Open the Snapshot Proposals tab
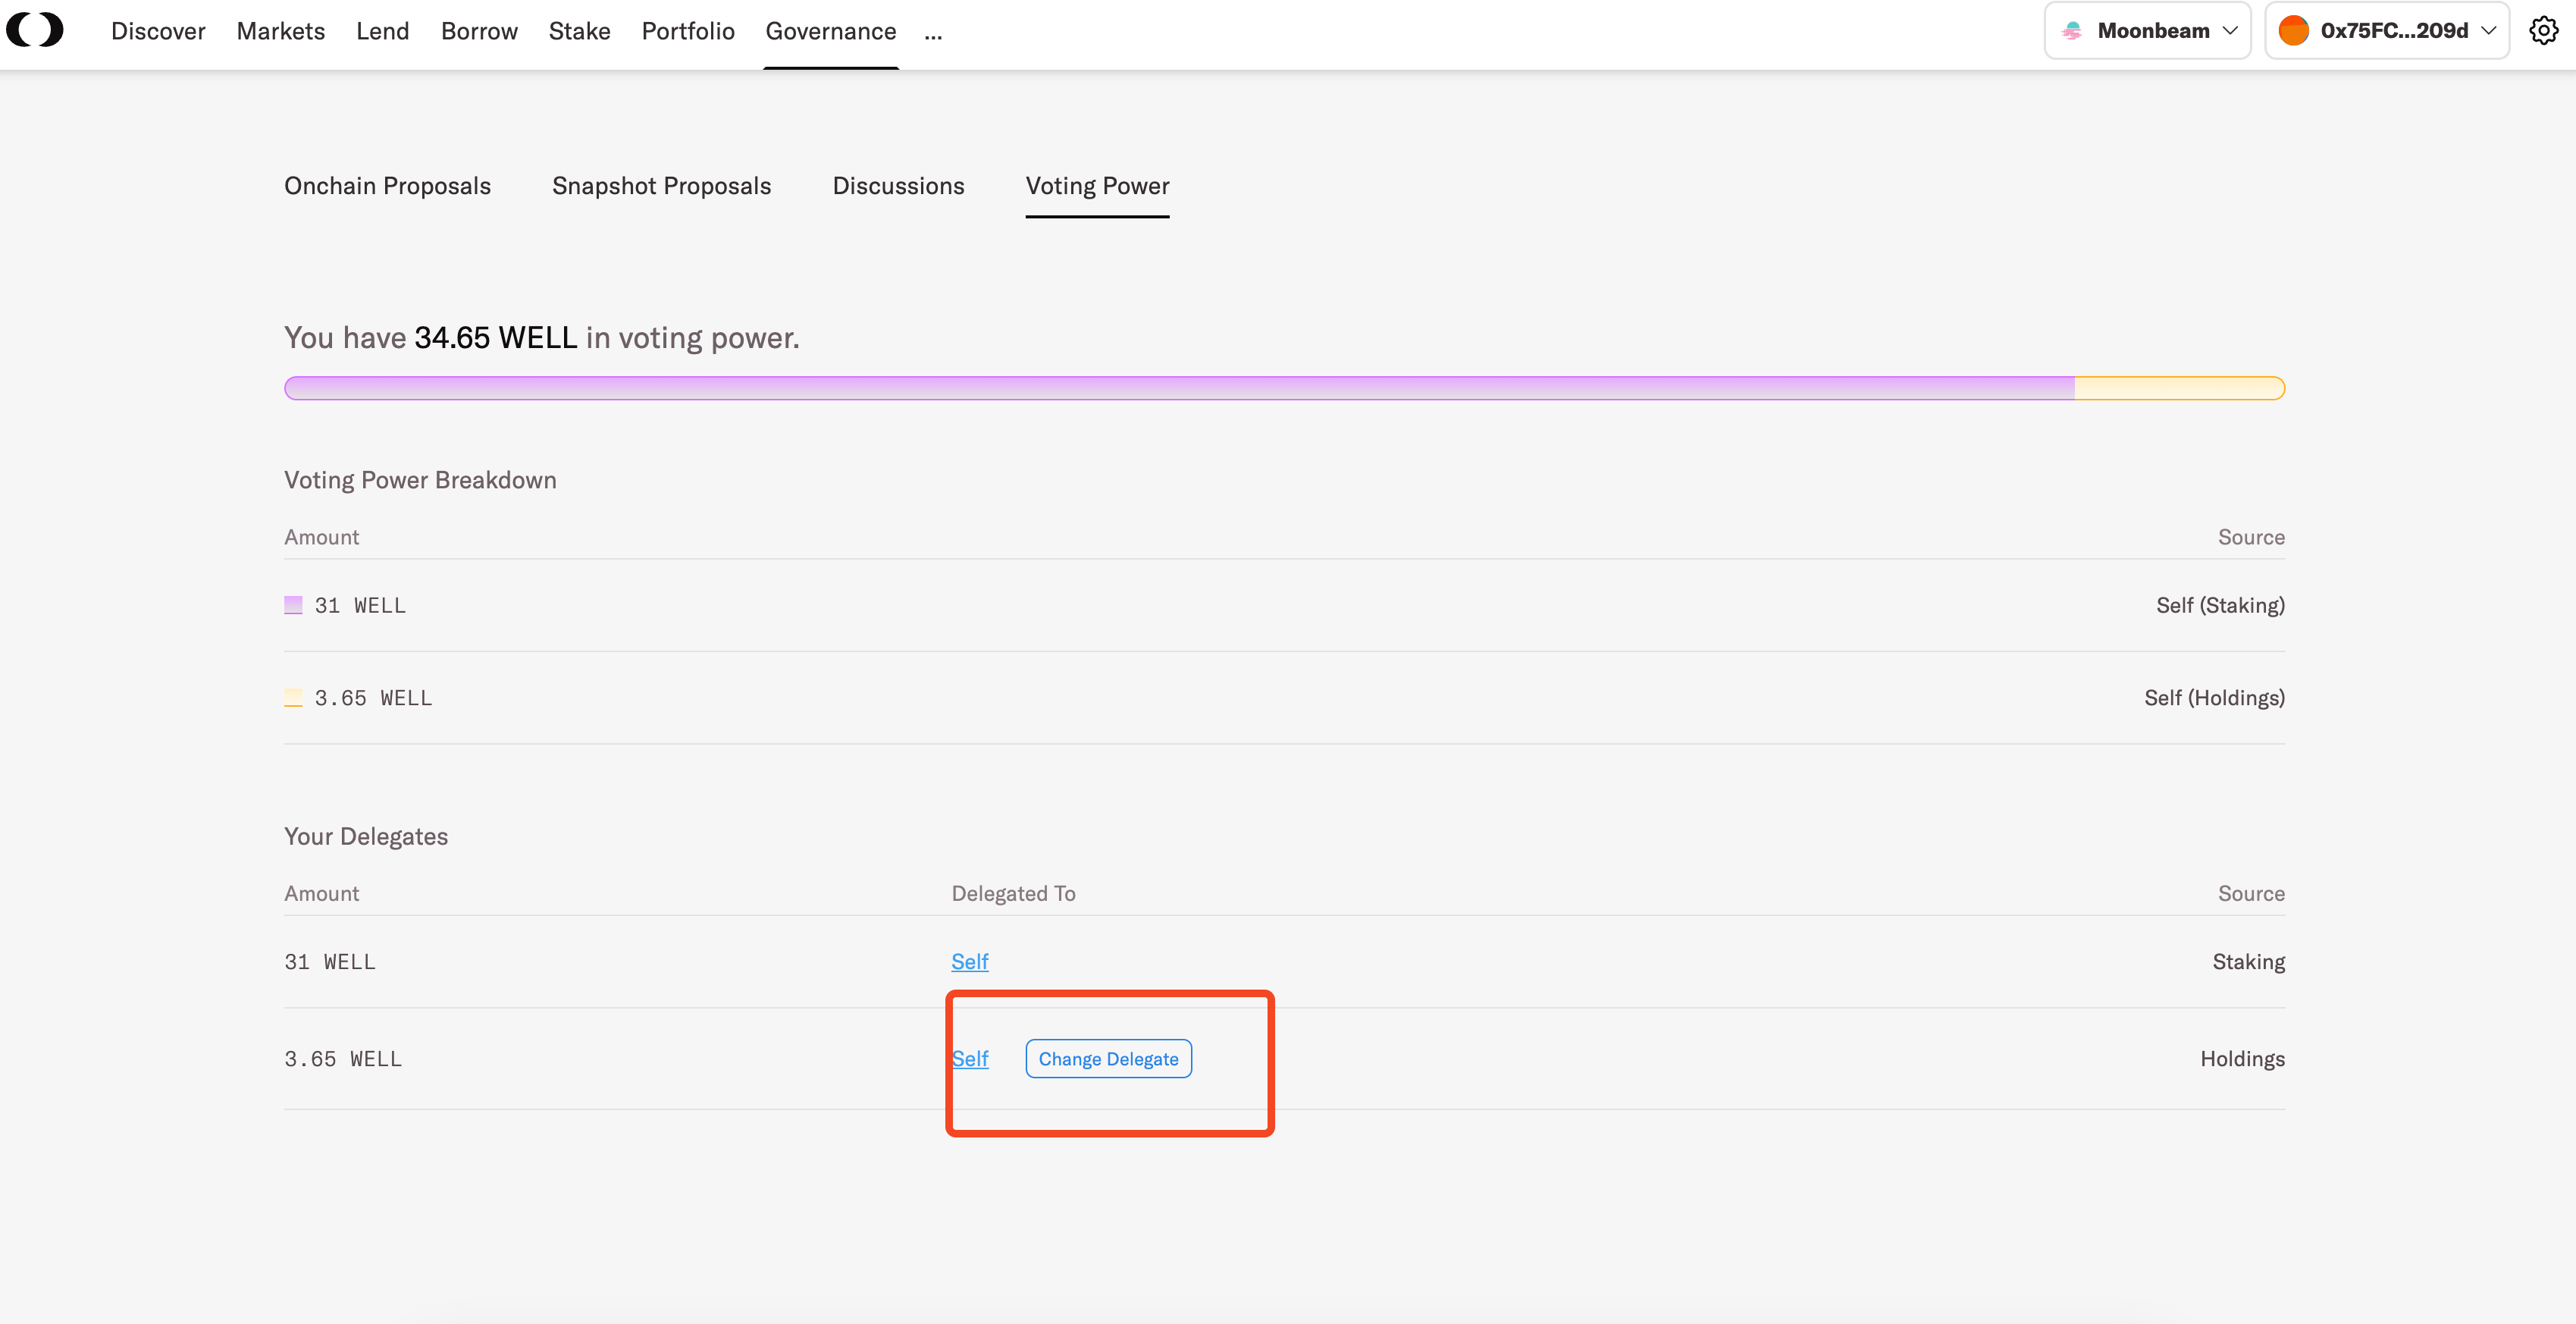 (x=661, y=186)
